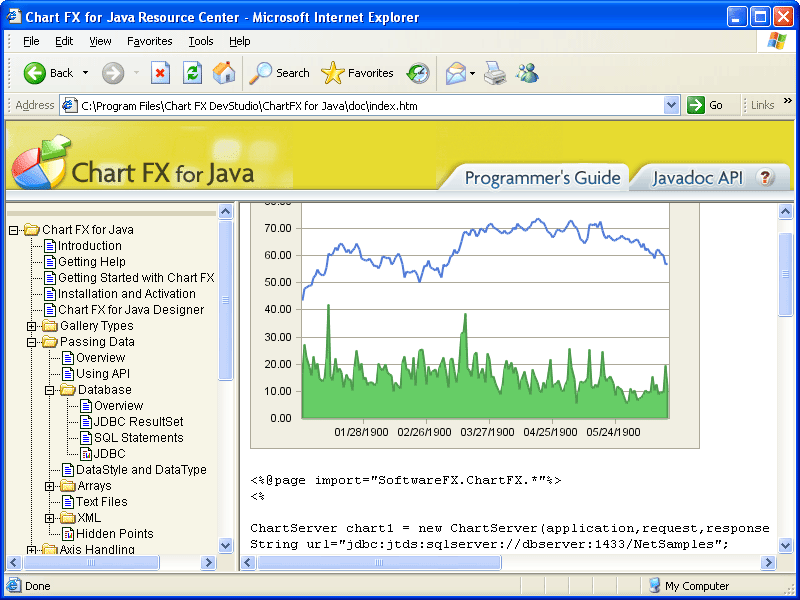Screen dimensions: 800x600
Task: Click the Search toolbar button
Action: point(280,73)
